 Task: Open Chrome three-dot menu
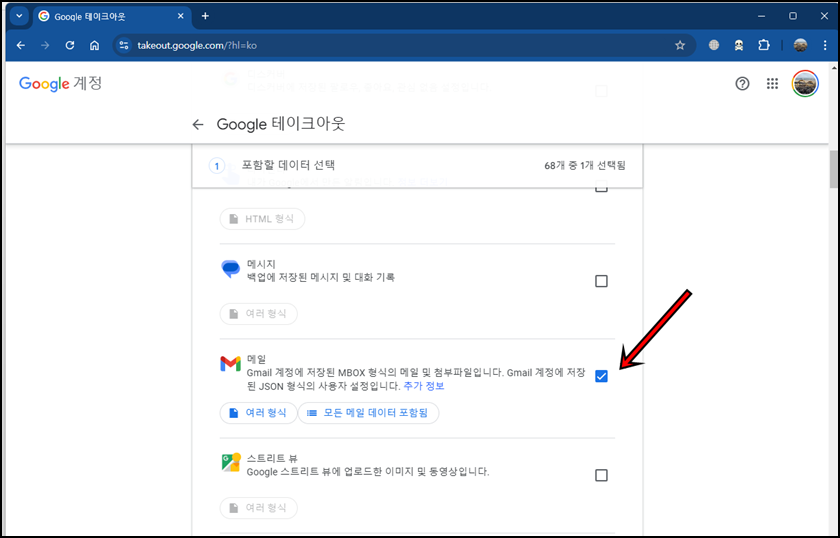(x=825, y=46)
